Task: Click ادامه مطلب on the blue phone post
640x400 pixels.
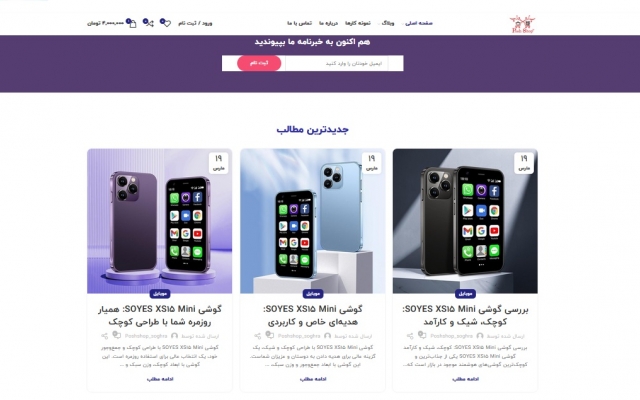Action: pyautogui.click(x=313, y=379)
